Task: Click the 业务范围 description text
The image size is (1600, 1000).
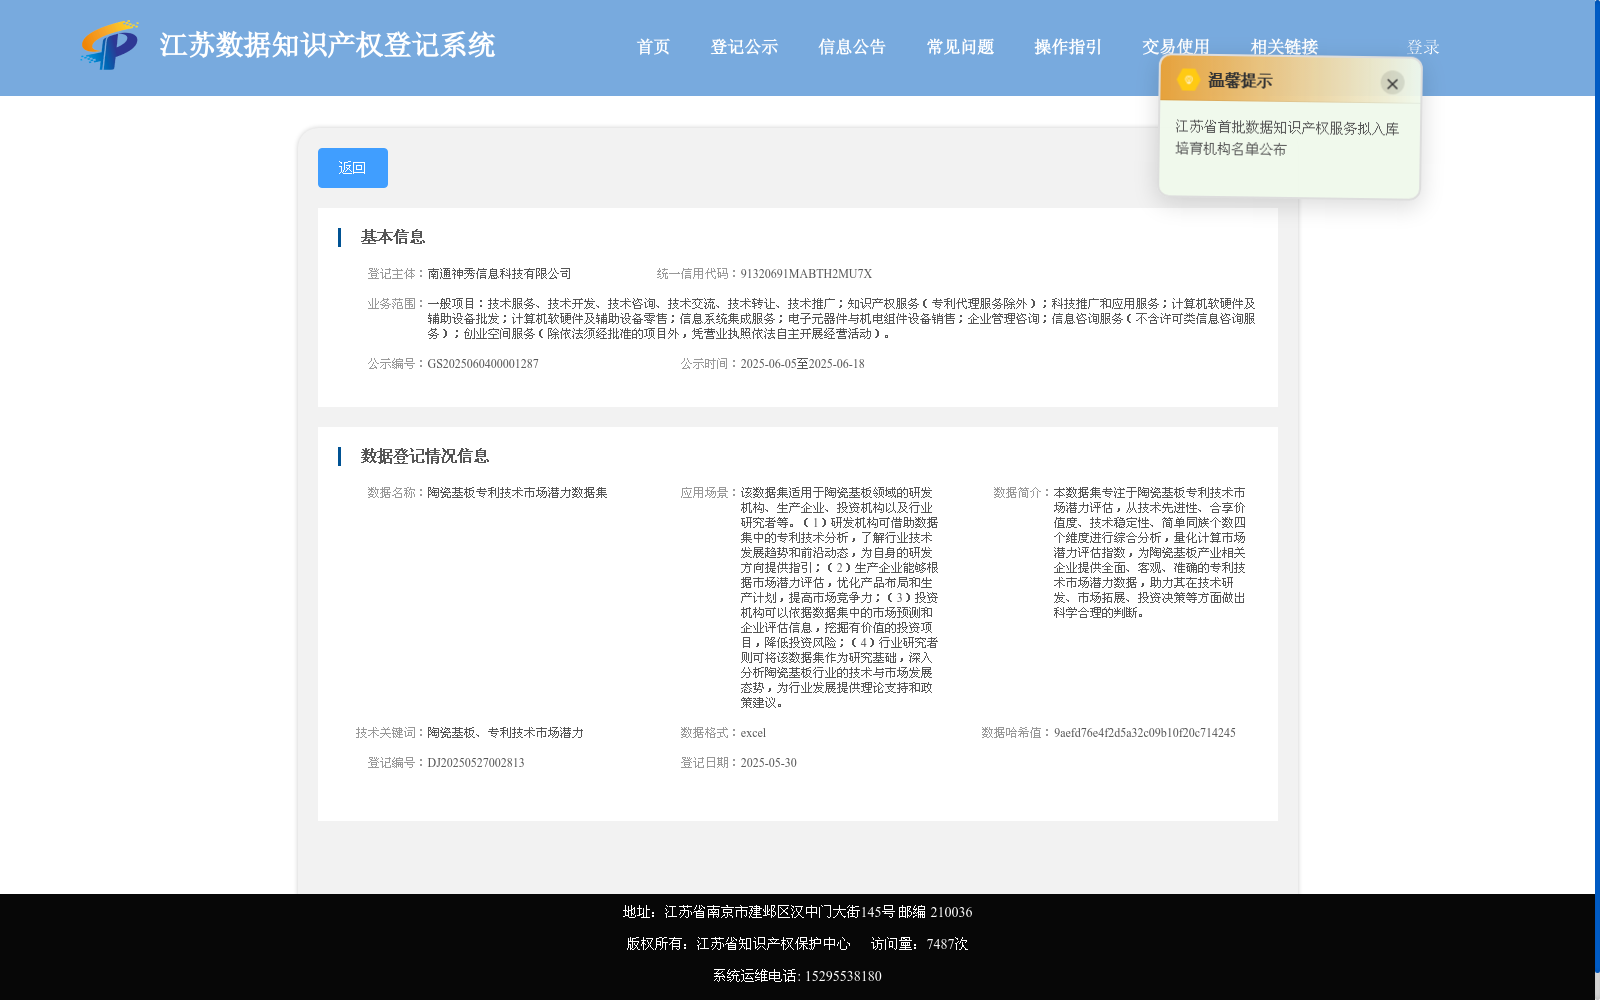Action: (841, 319)
